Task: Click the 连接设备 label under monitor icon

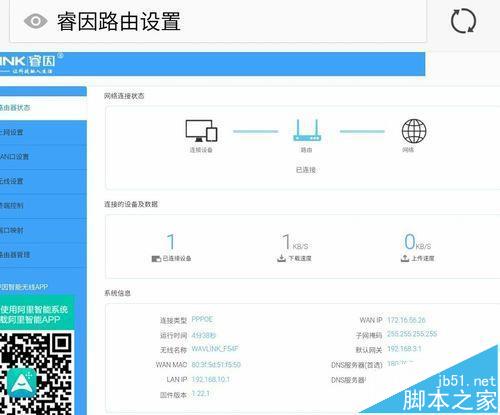Action: coord(201,150)
